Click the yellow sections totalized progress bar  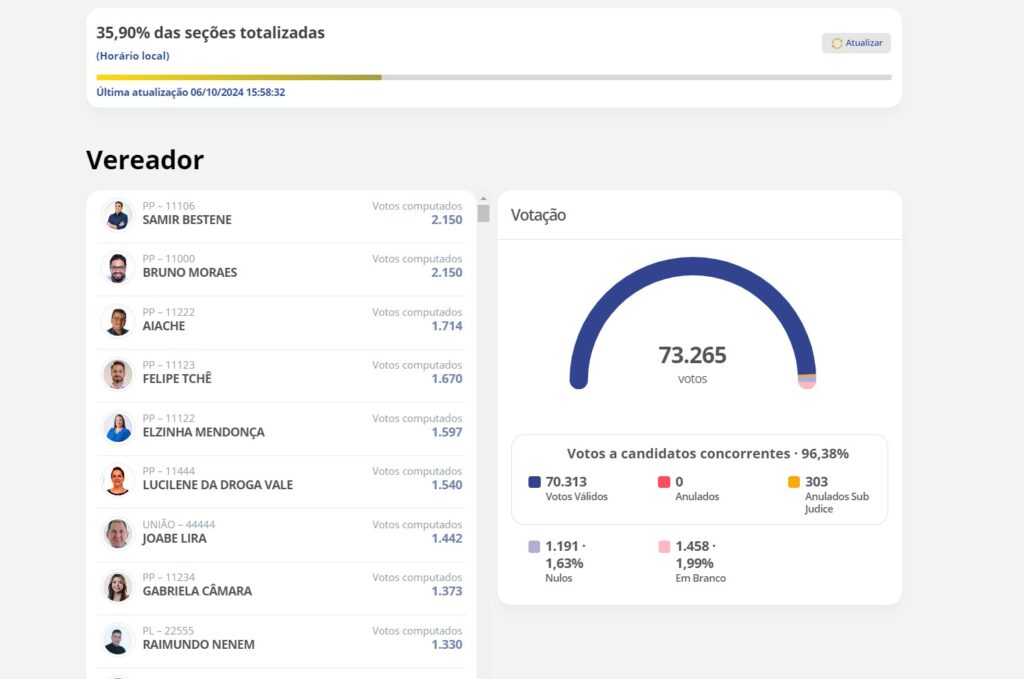click(x=239, y=77)
